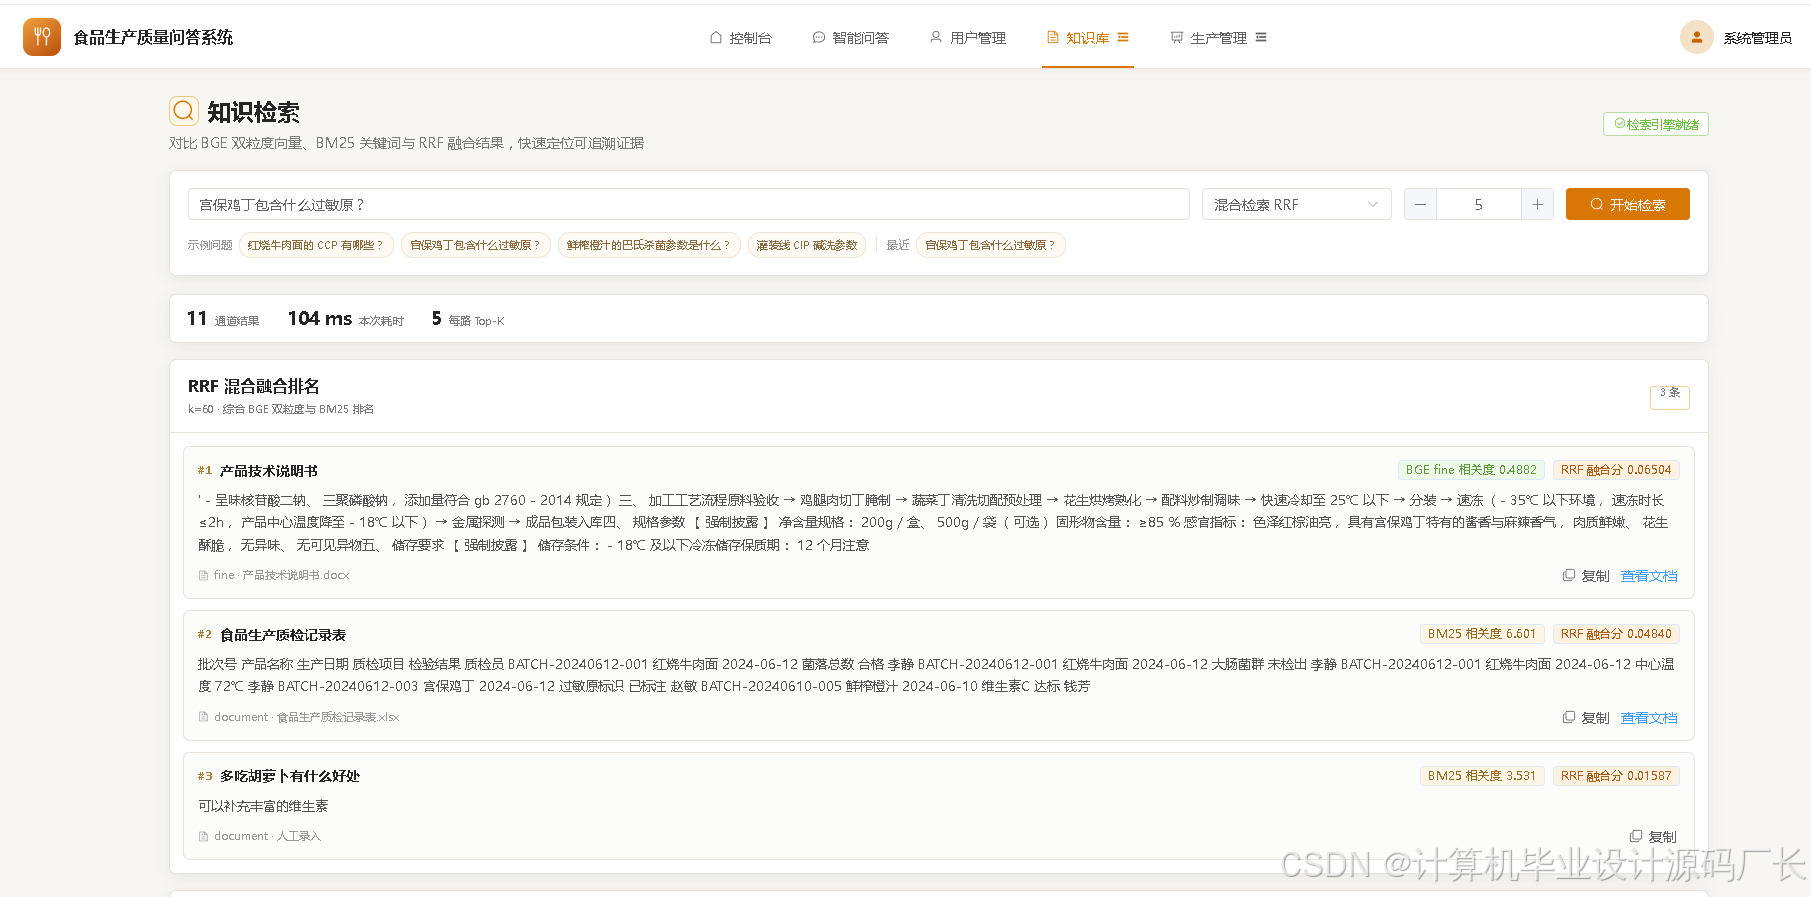
Task: Click result title 食品生产质检记录表
Action: coord(283,635)
